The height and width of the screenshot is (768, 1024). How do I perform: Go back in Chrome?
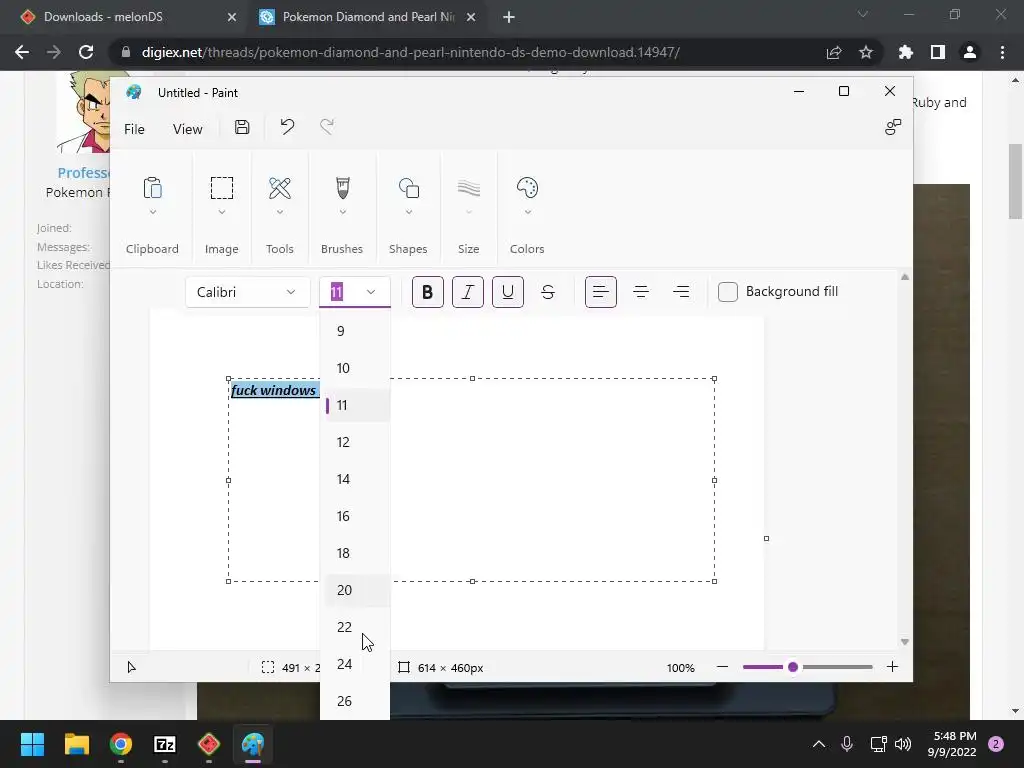[22, 52]
